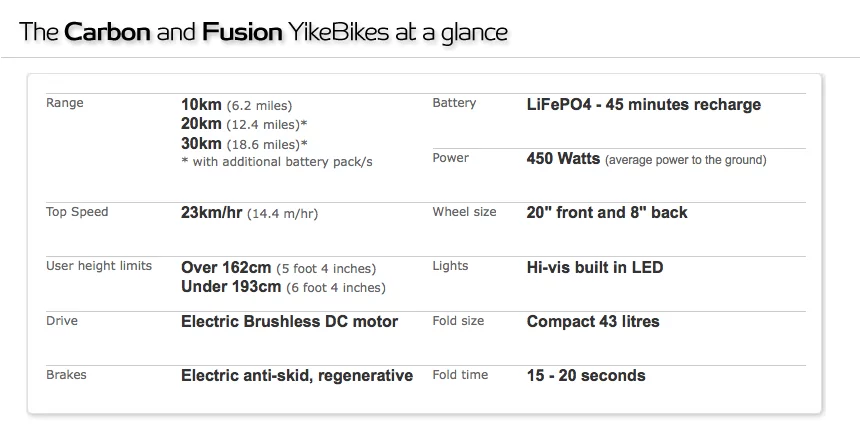
Task: Select the 23km/hr top speed value
Action: [x=249, y=213]
